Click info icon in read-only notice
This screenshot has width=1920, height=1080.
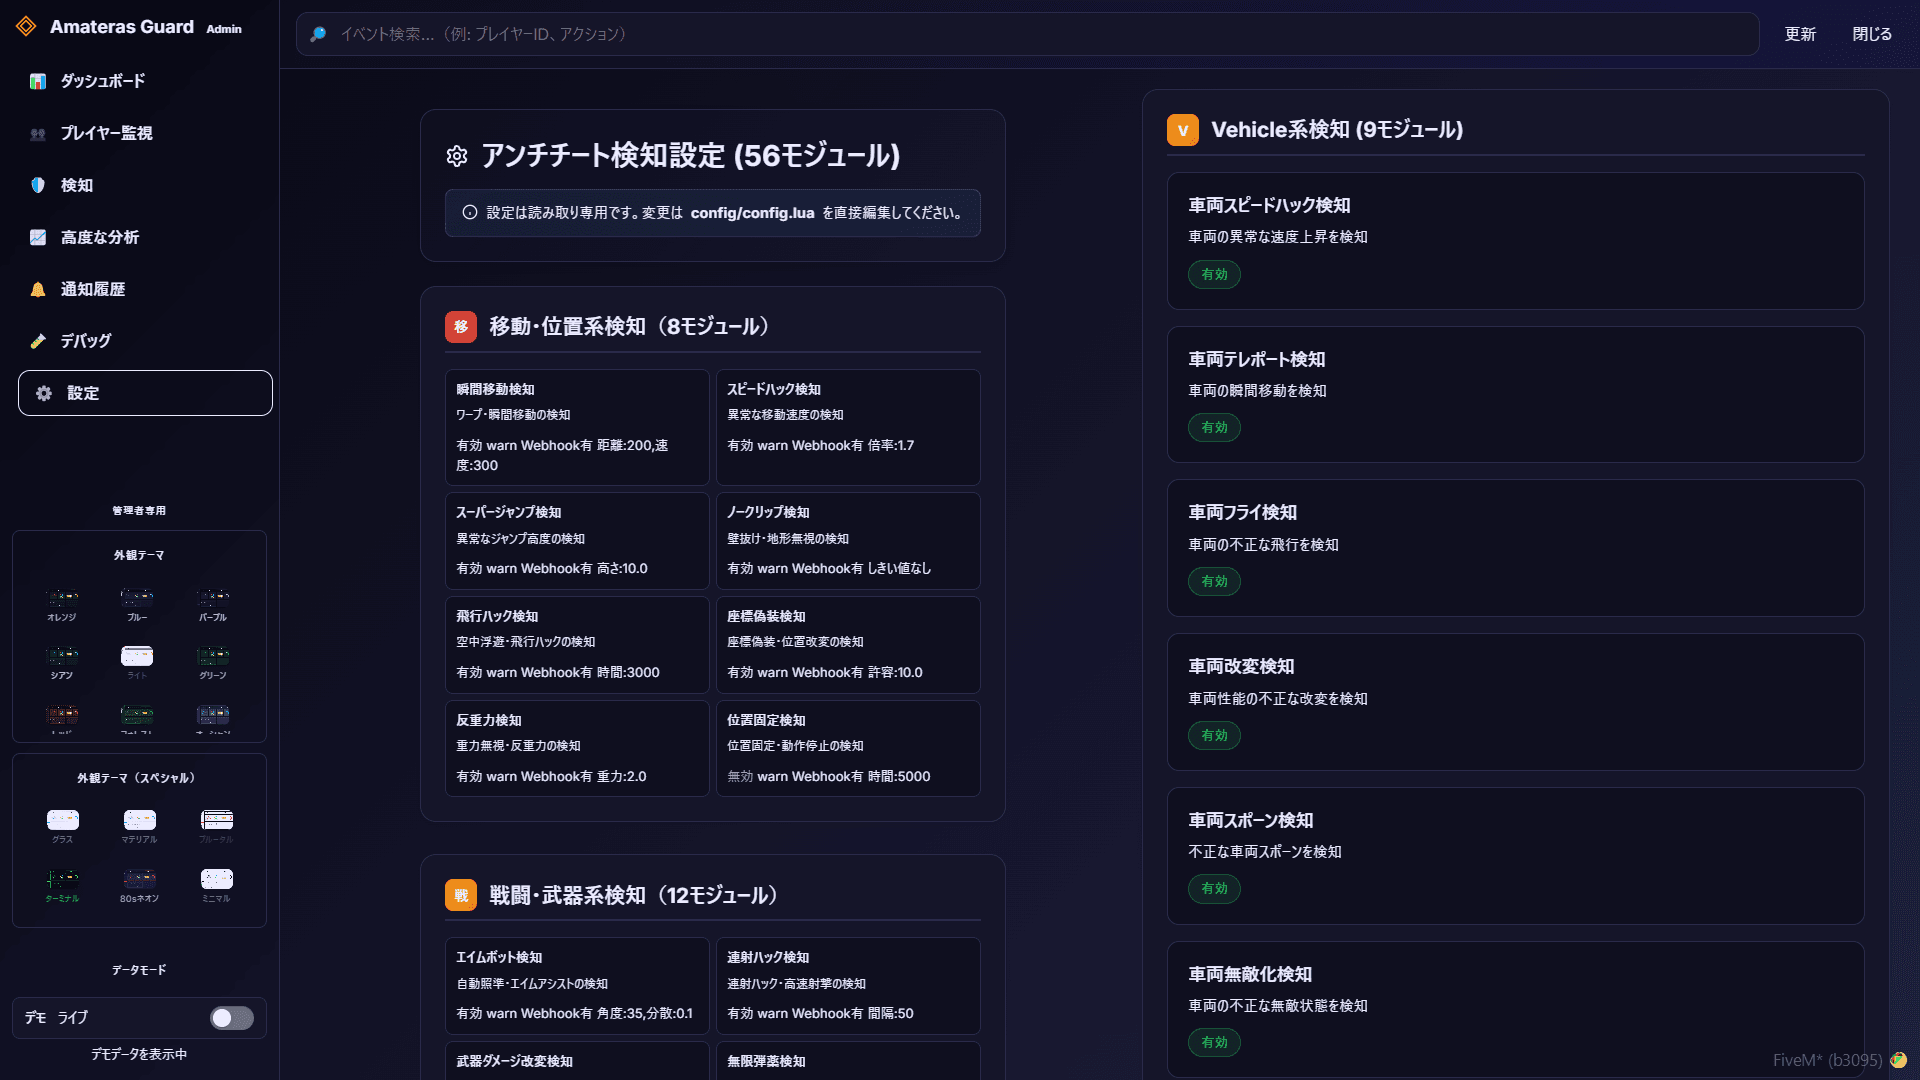tap(470, 212)
